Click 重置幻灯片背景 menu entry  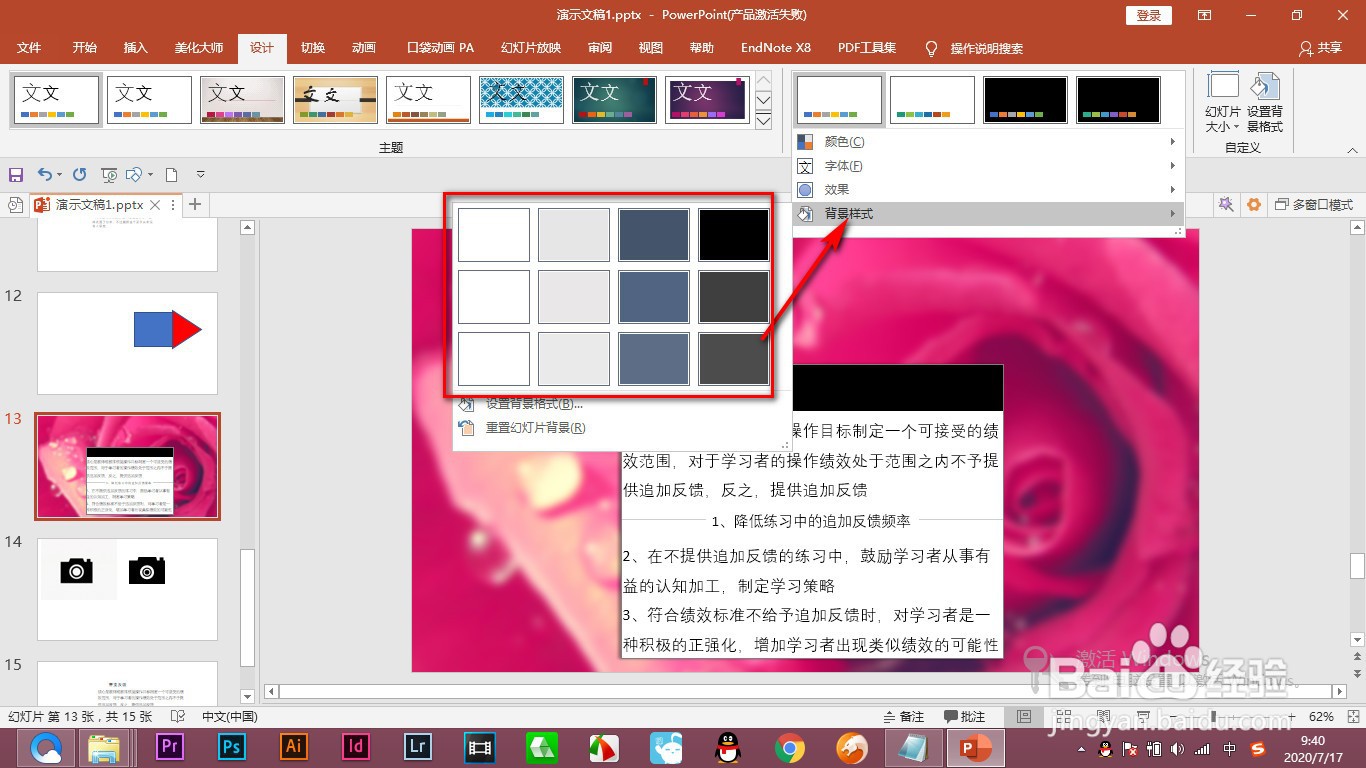pos(535,428)
